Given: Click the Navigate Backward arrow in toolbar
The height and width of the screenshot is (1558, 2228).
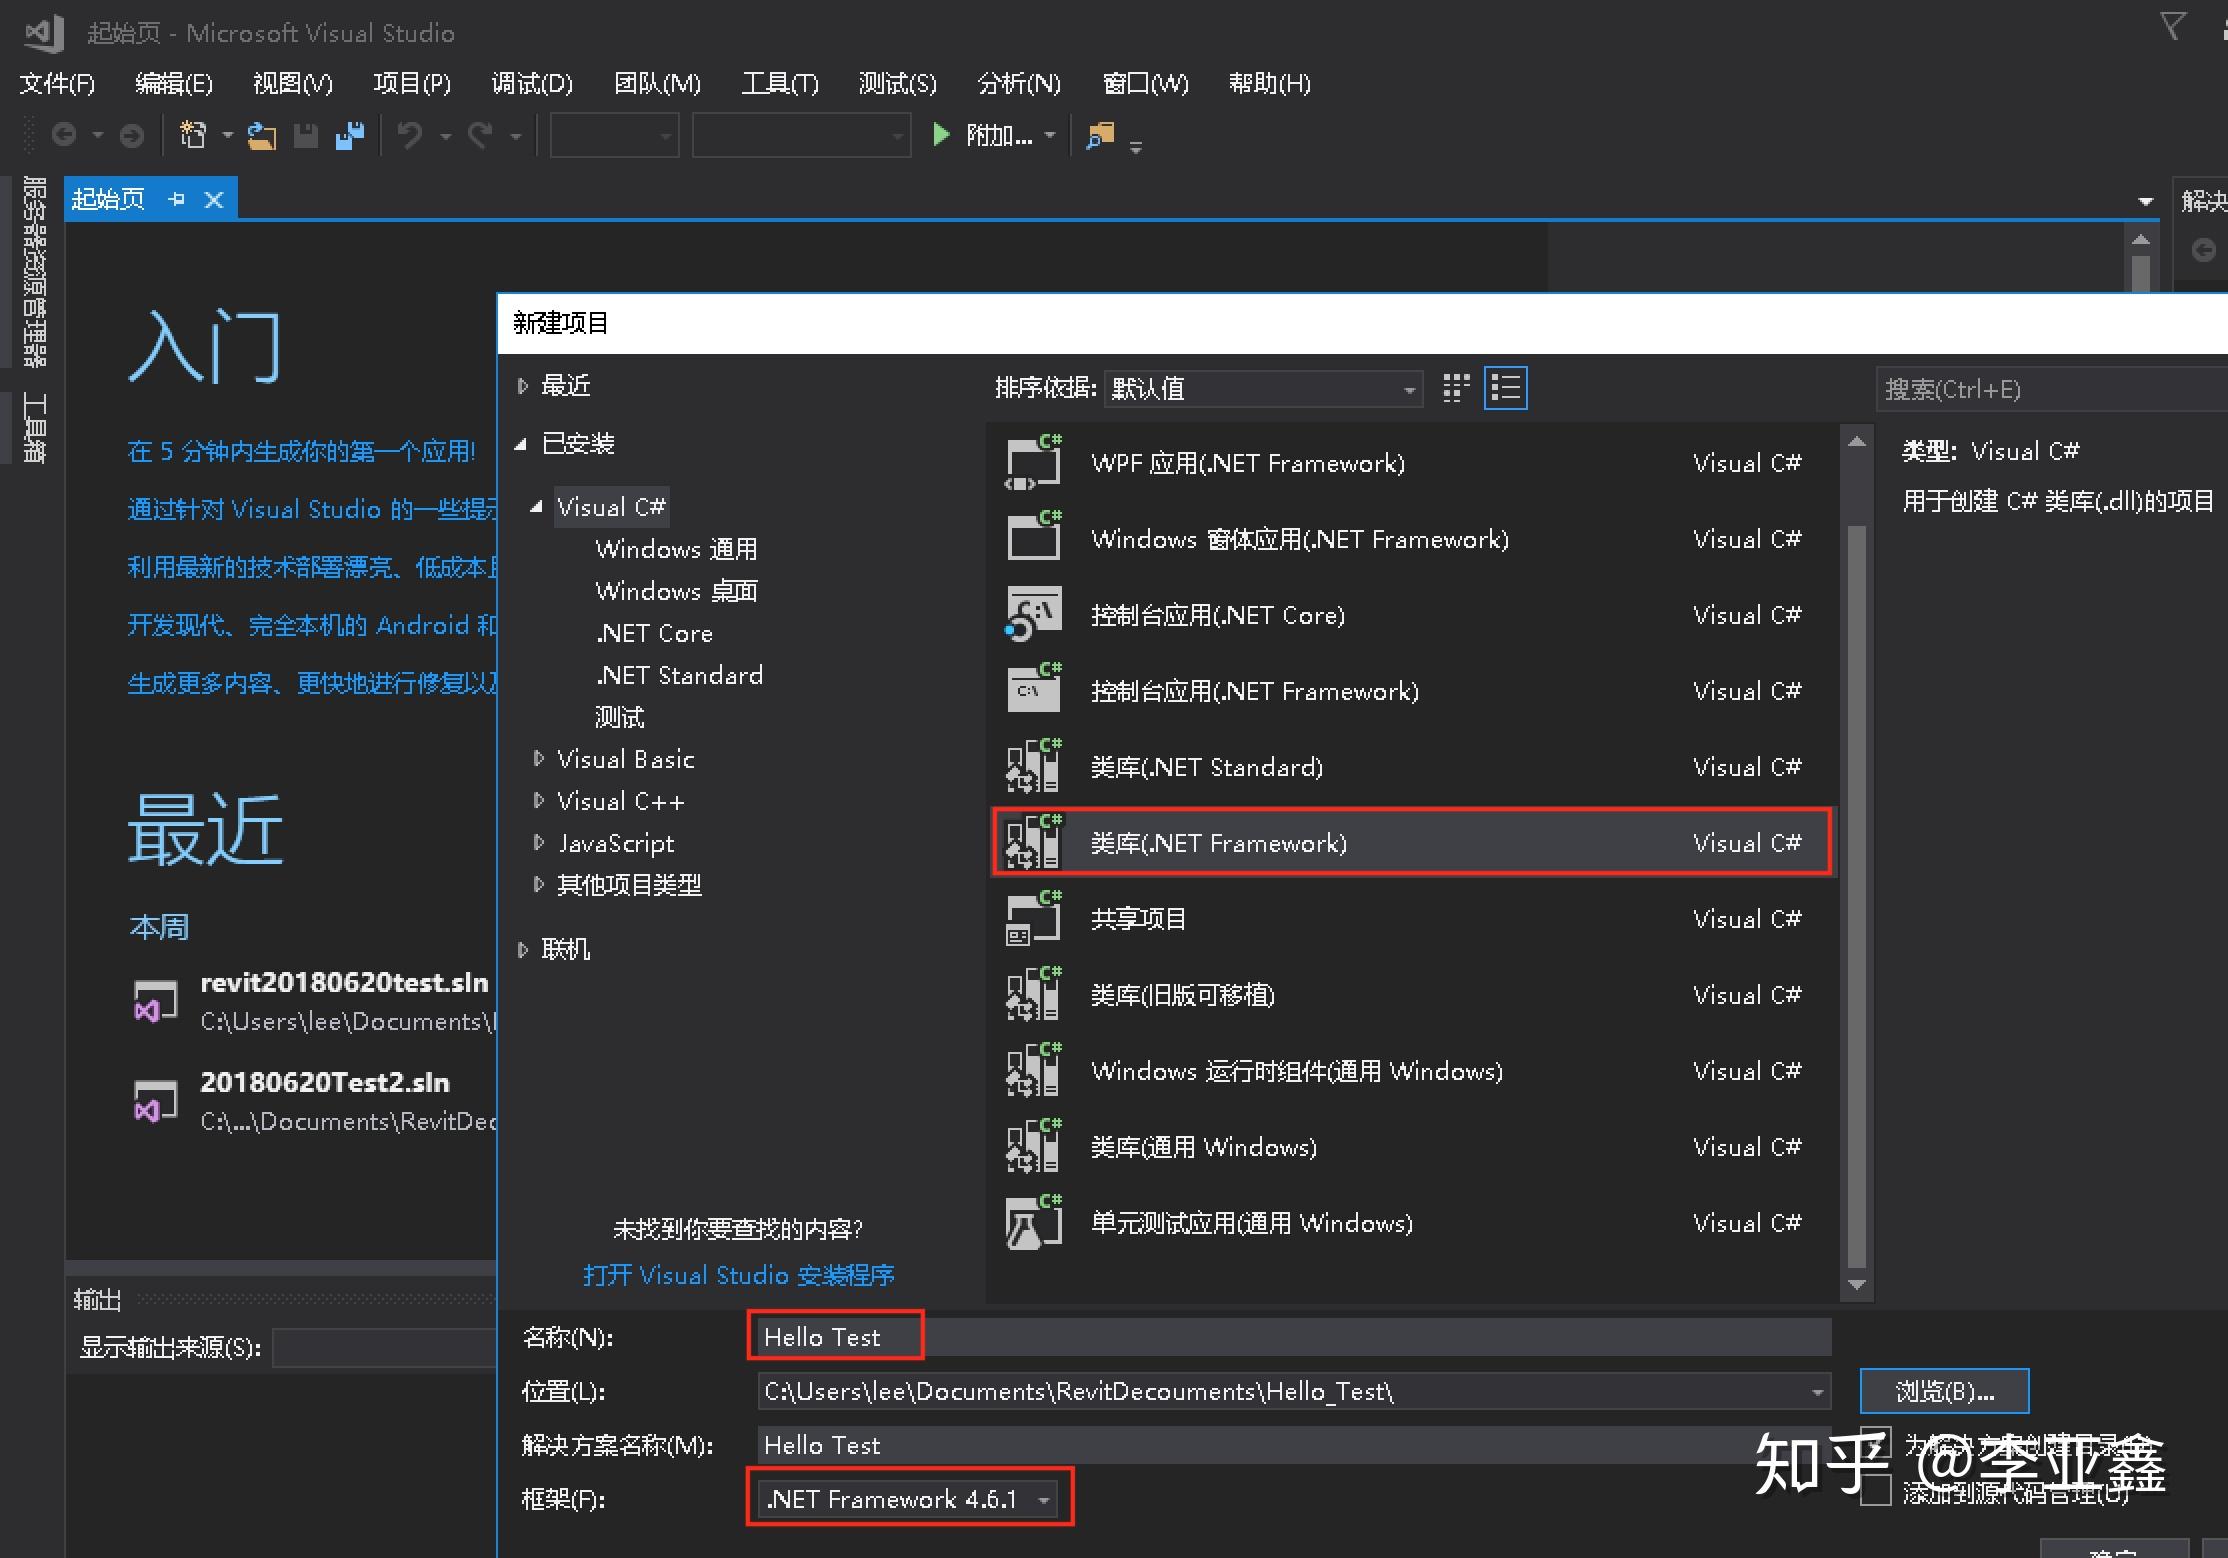Looking at the screenshot, I should coord(64,135).
